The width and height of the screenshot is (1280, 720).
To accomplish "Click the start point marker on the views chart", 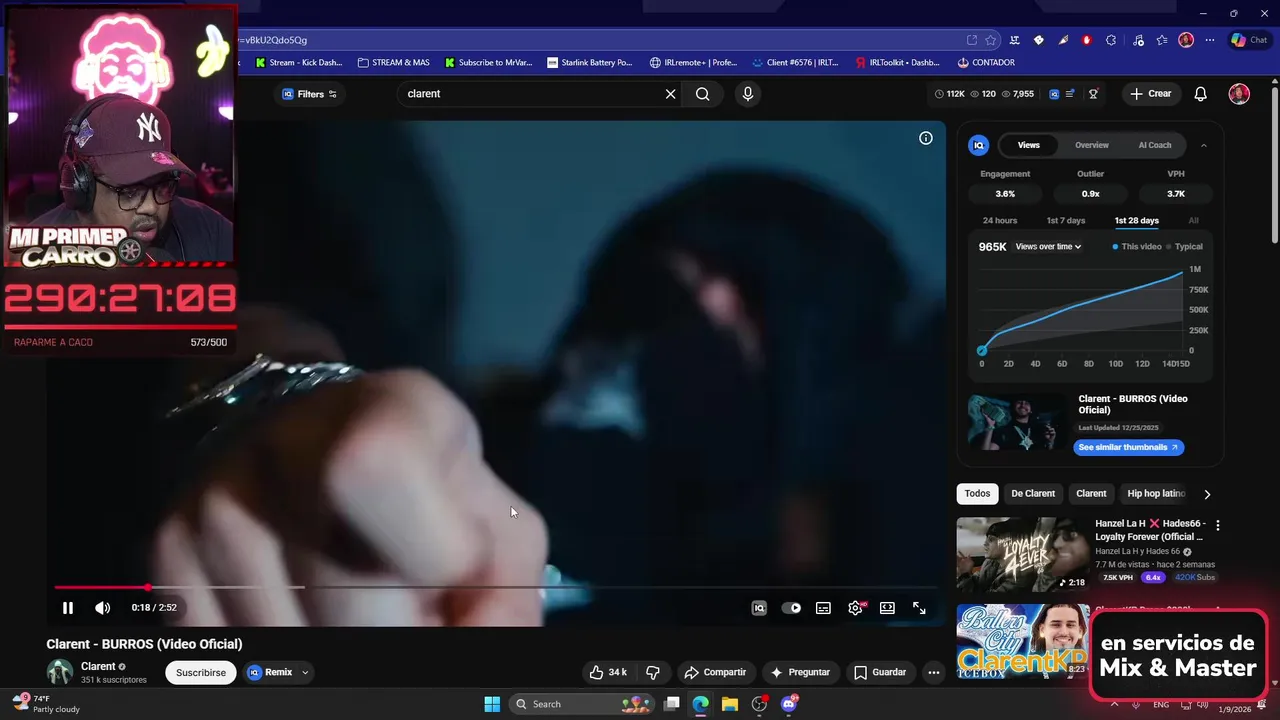I will [x=982, y=351].
